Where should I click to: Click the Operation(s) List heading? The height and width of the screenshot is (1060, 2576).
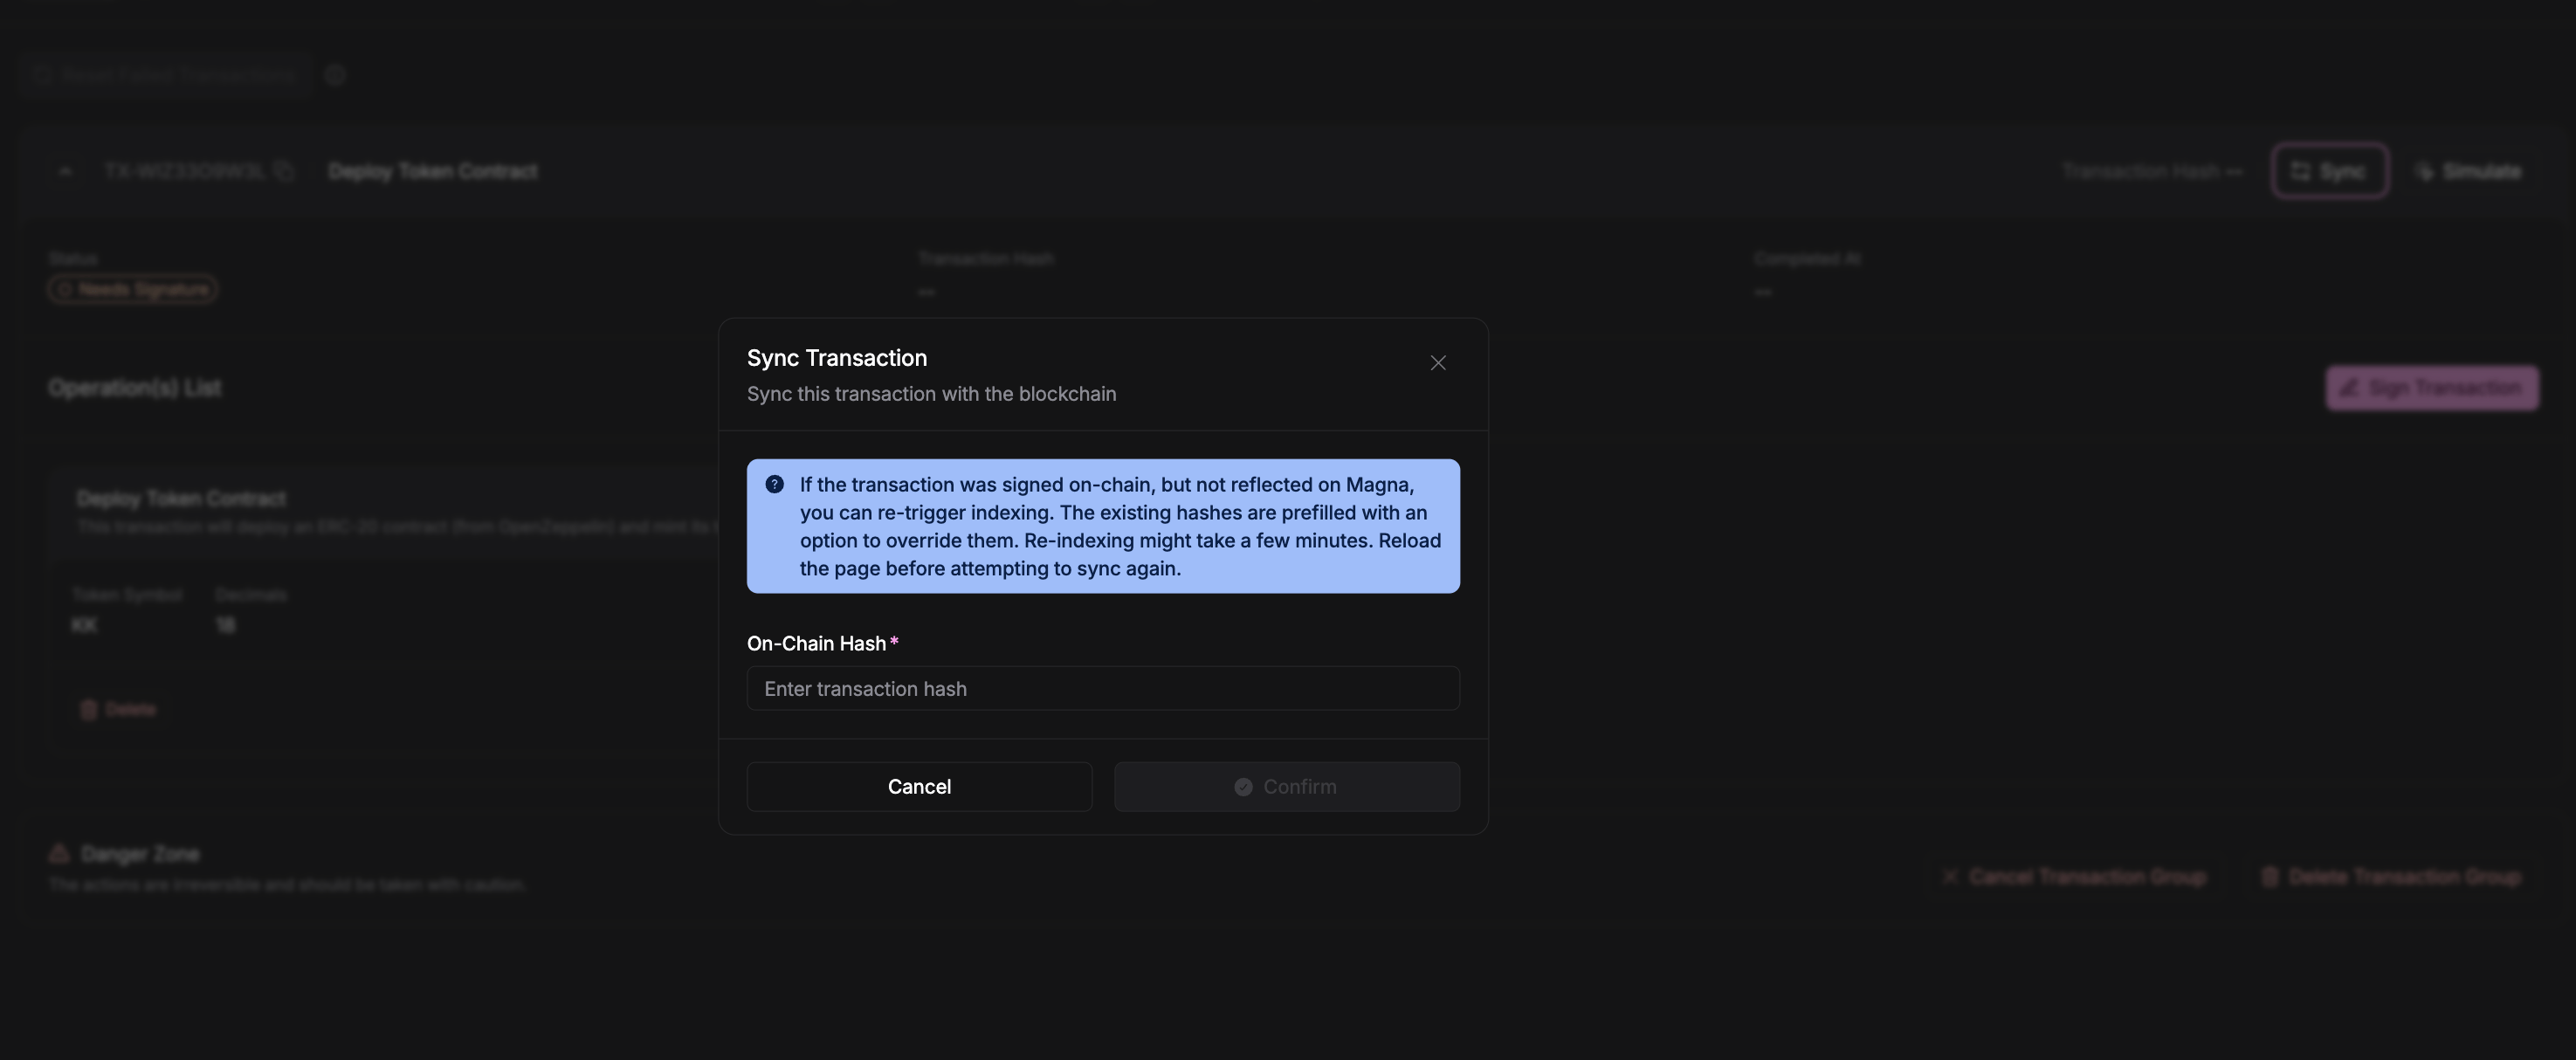[x=135, y=388]
